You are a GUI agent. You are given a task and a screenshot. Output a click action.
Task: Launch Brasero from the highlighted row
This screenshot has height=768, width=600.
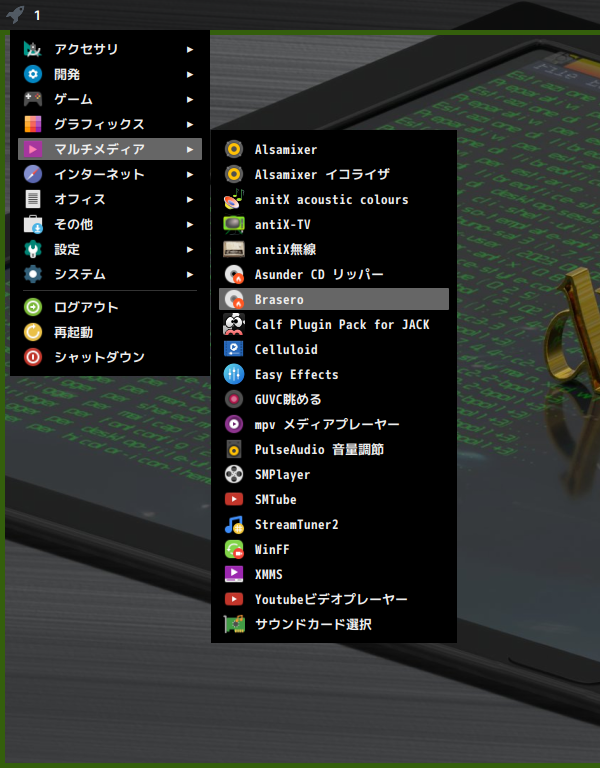coord(334,299)
